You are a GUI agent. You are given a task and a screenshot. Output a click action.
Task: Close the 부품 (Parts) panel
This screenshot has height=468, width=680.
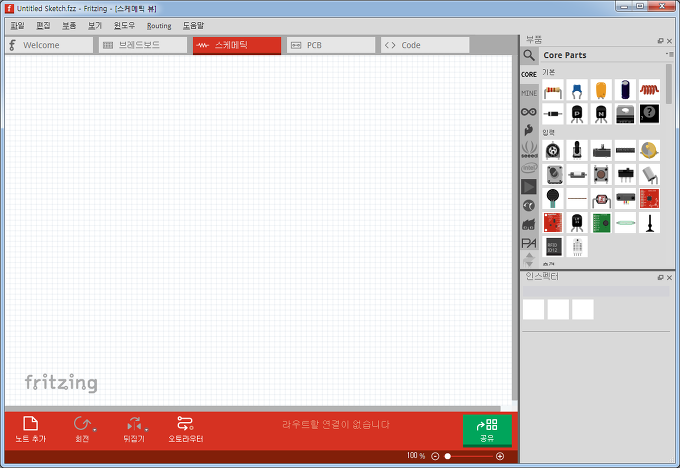coord(669,41)
